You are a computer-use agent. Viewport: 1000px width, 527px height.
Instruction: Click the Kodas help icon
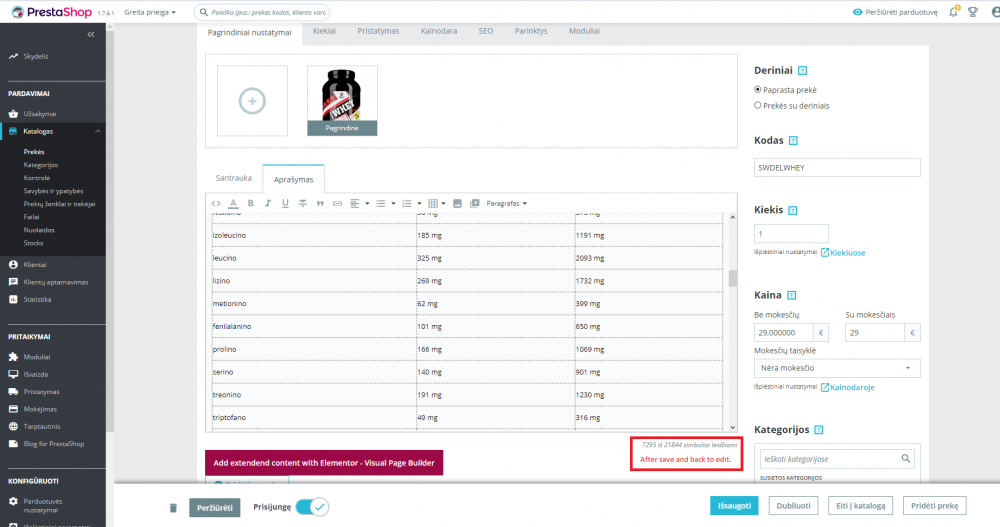[x=793, y=140]
